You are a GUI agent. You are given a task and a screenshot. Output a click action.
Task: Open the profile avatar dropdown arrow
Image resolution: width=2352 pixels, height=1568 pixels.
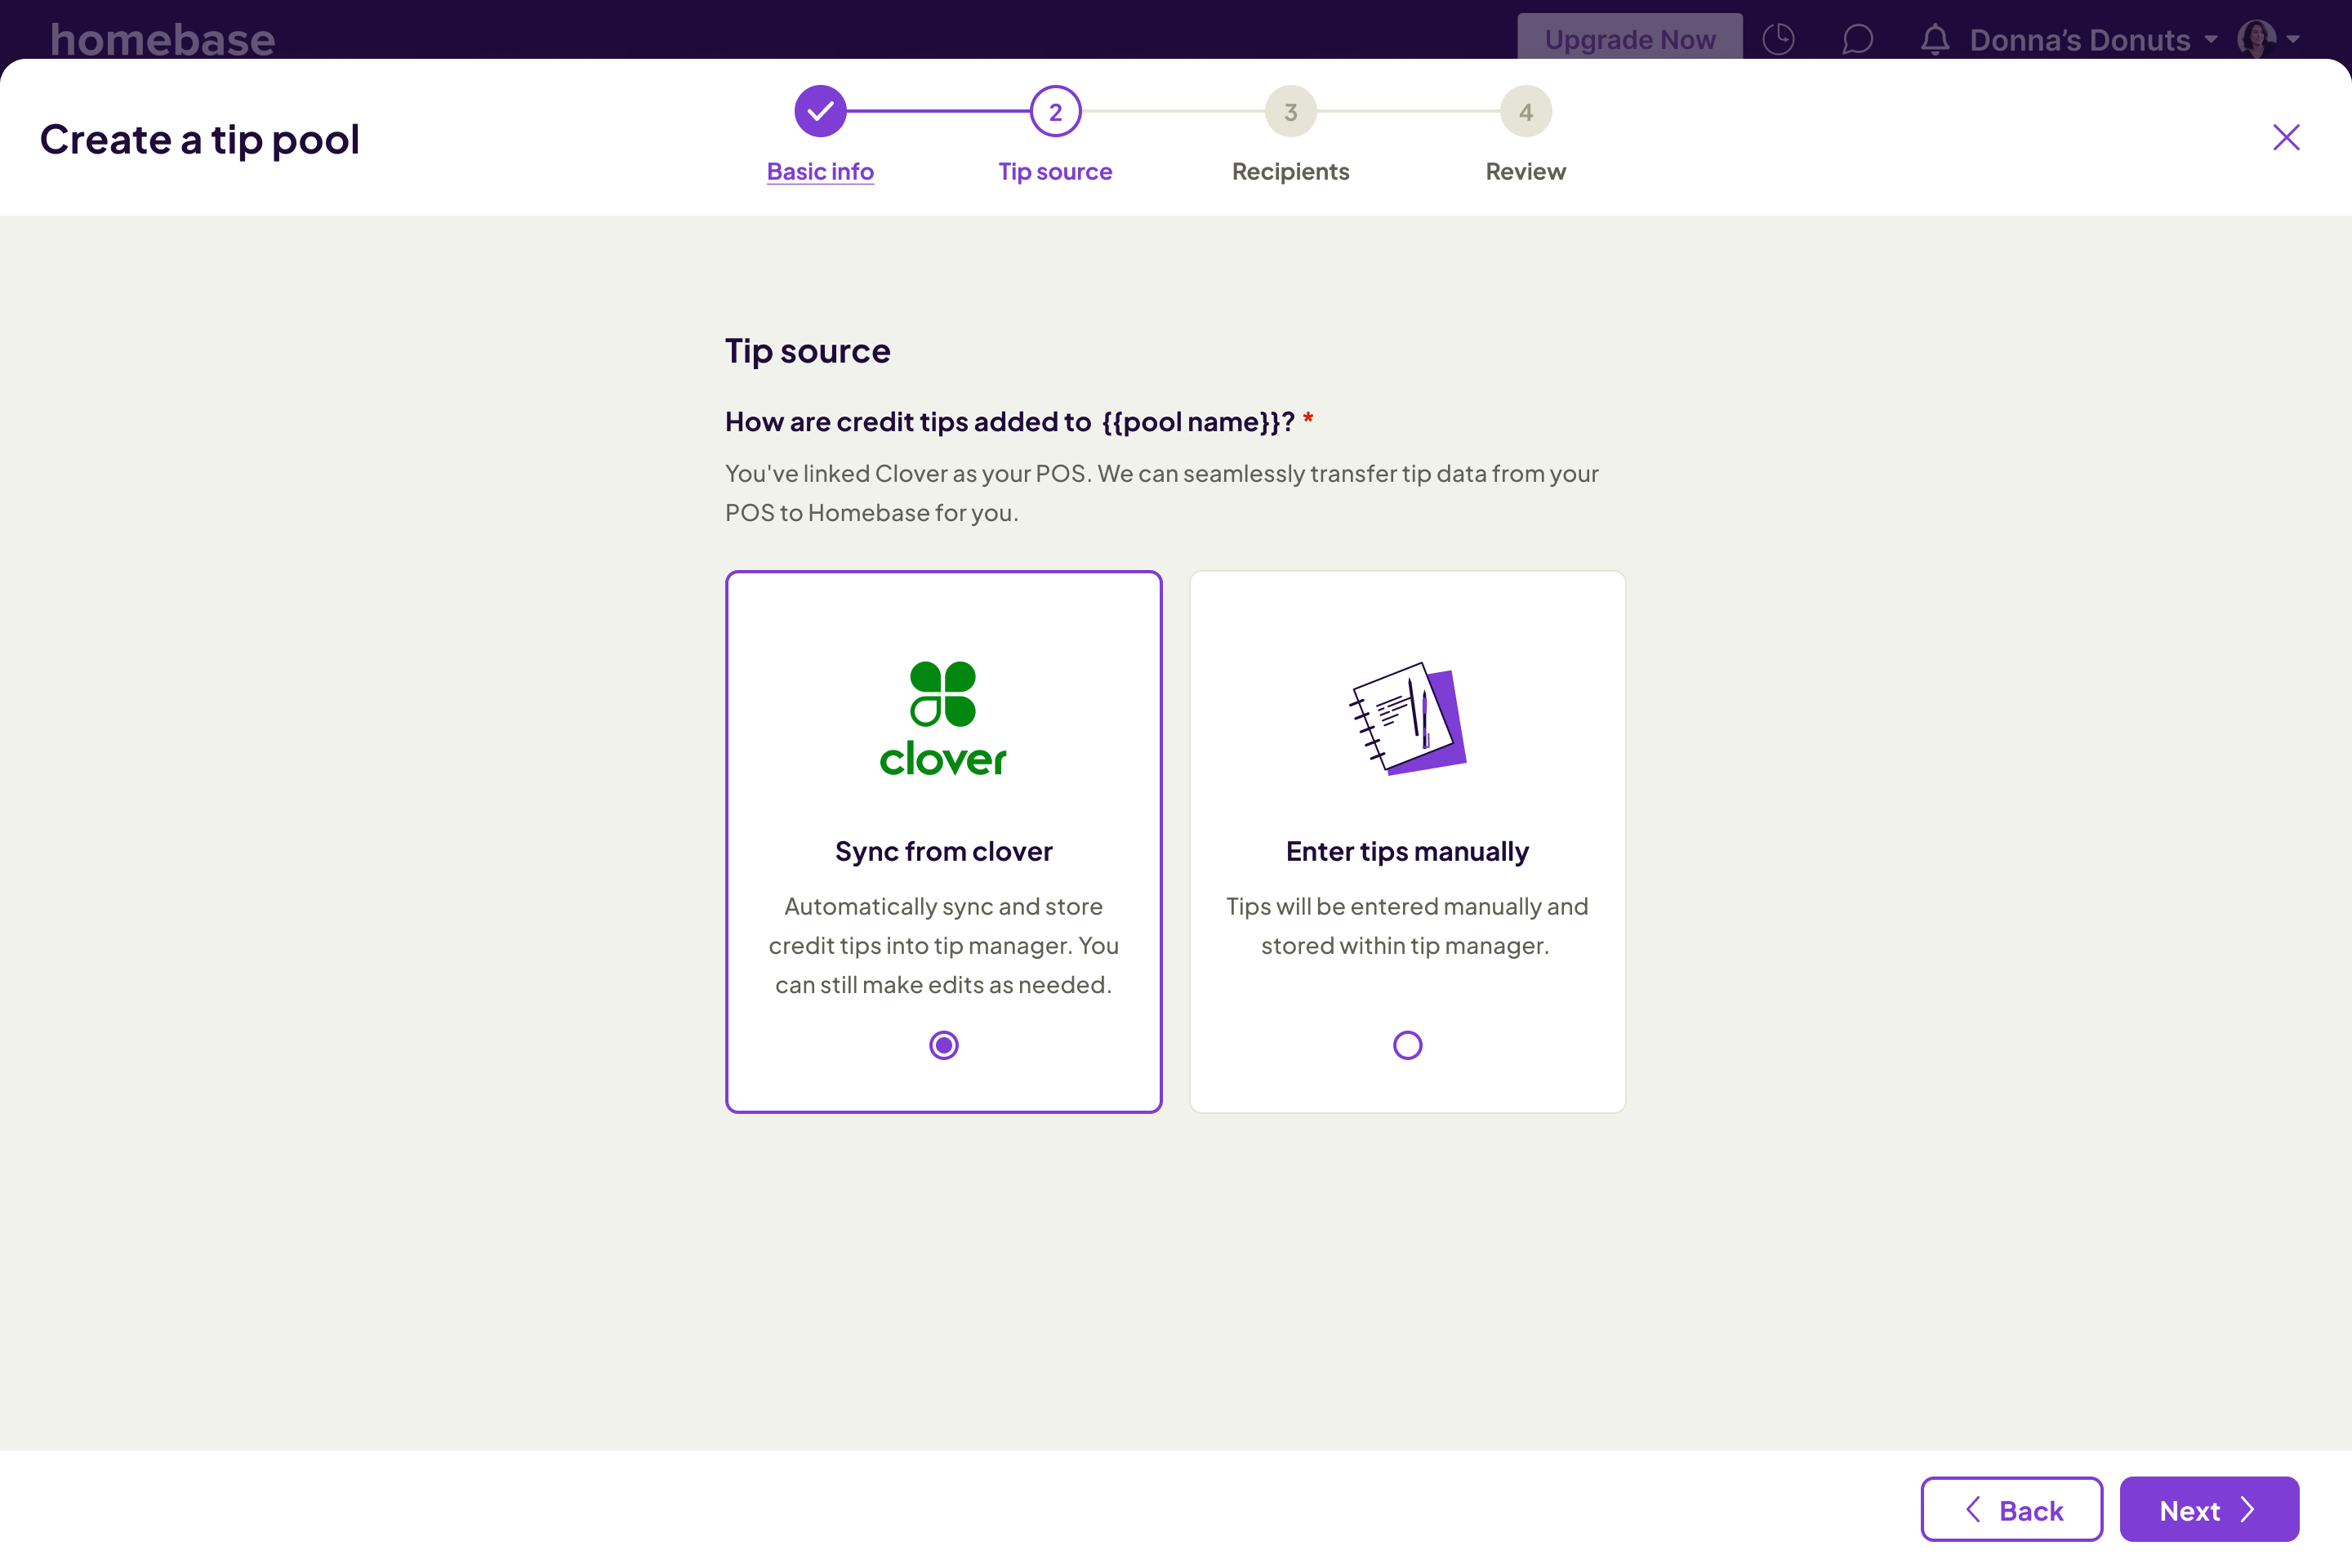point(2293,39)
